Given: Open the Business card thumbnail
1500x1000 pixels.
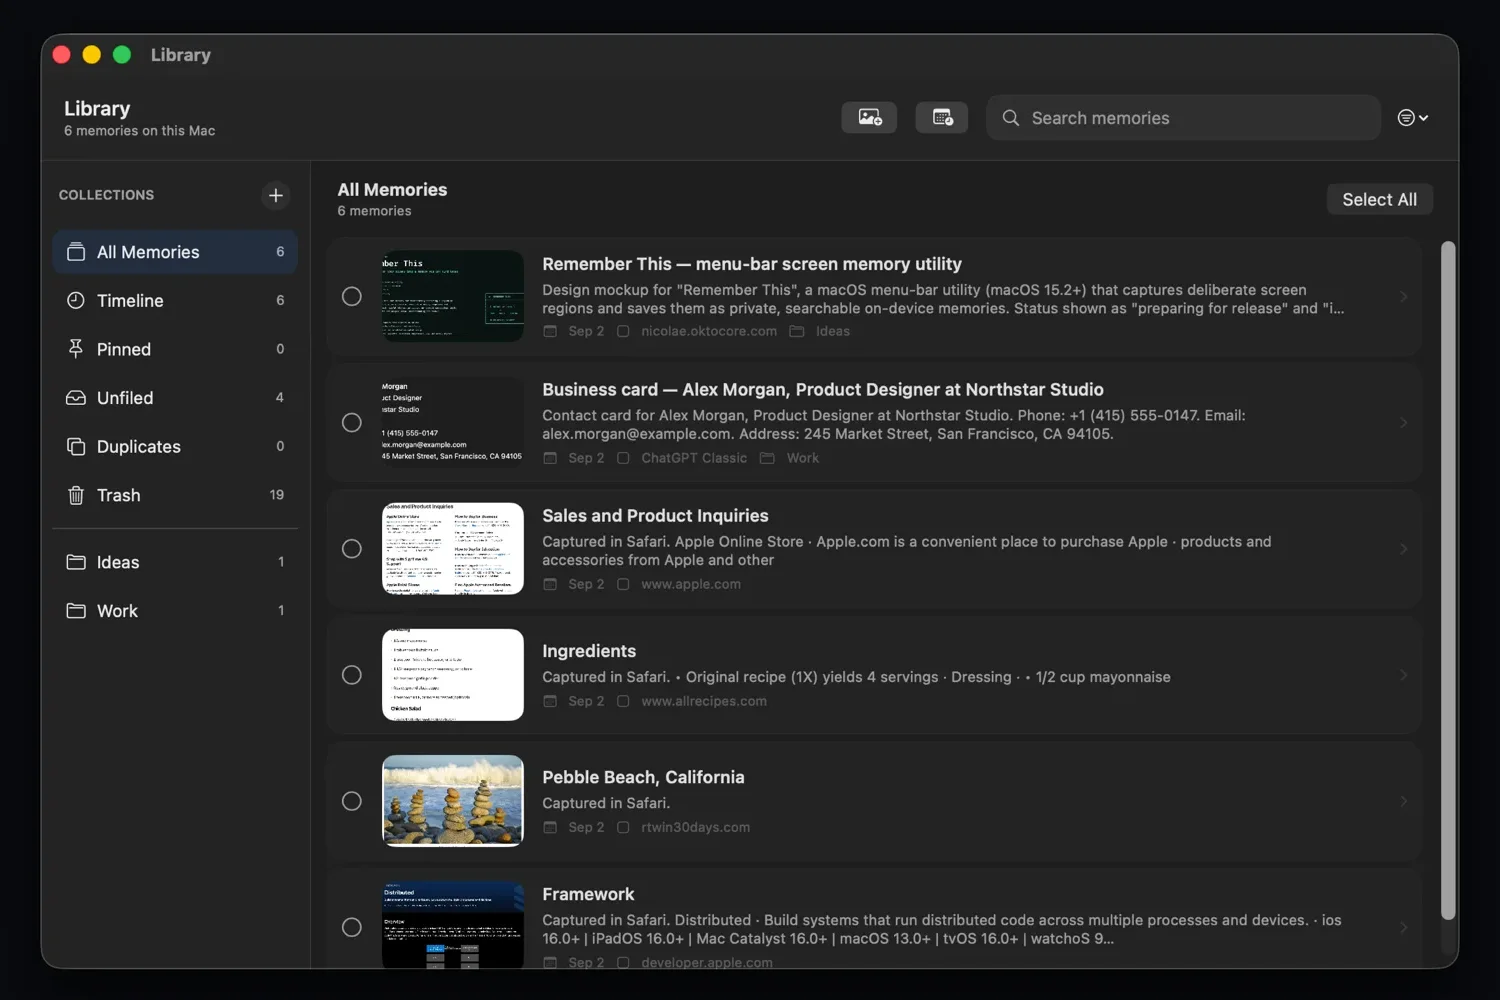Looking at the screenshot, I should pyautogui.click(x=453, y=422).
